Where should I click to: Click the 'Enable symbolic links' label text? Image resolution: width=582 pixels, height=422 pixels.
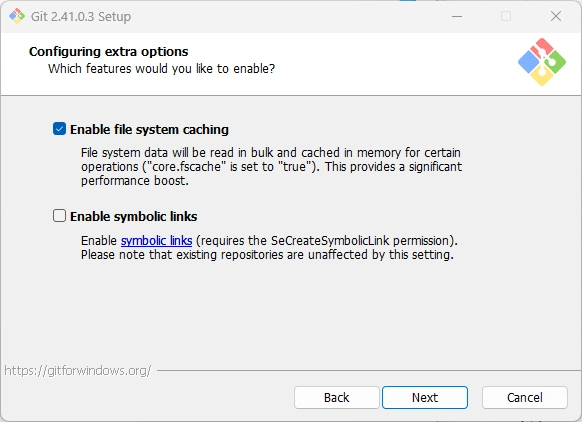pyautogui.click(x=134, y=216)
